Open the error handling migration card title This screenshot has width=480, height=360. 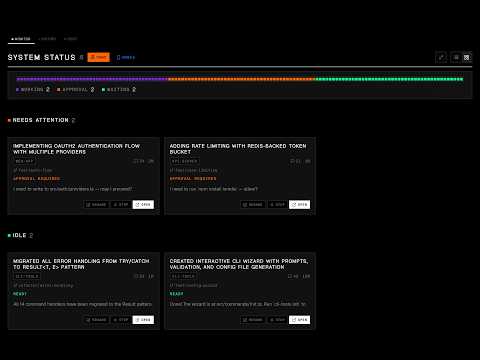click(x=81, y=264)
